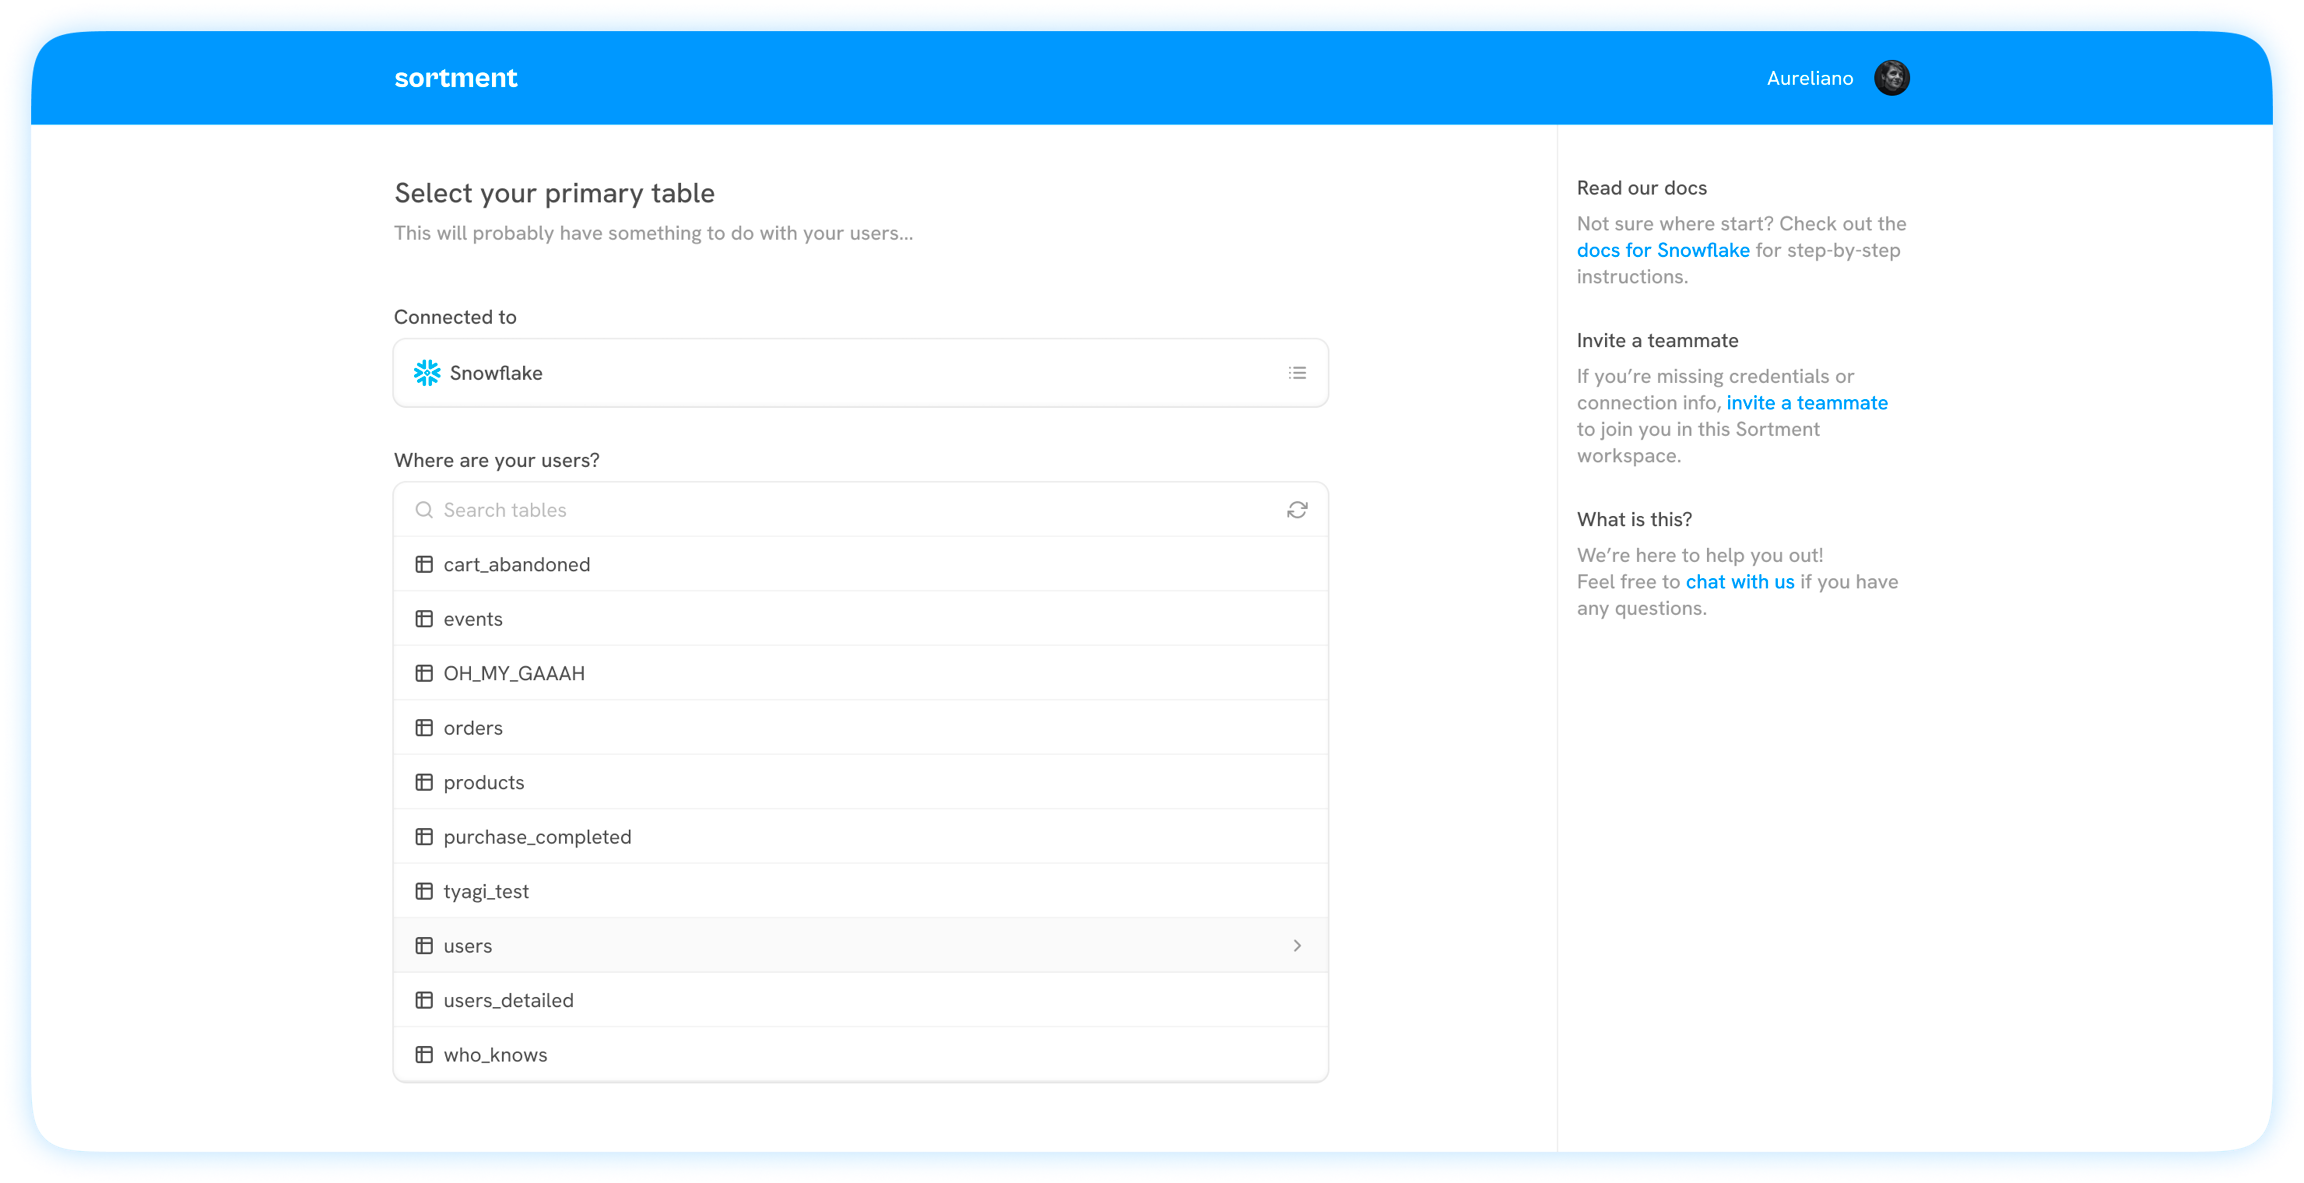
Task: Click the Aureliano username menu
Action: point(1809,78)
